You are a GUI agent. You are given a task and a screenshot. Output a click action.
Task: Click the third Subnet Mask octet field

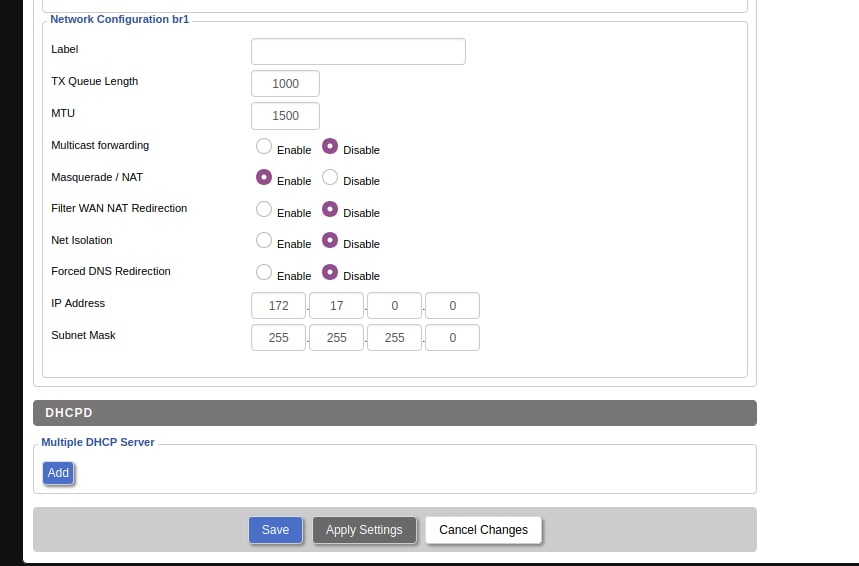(x=394, y=338)
